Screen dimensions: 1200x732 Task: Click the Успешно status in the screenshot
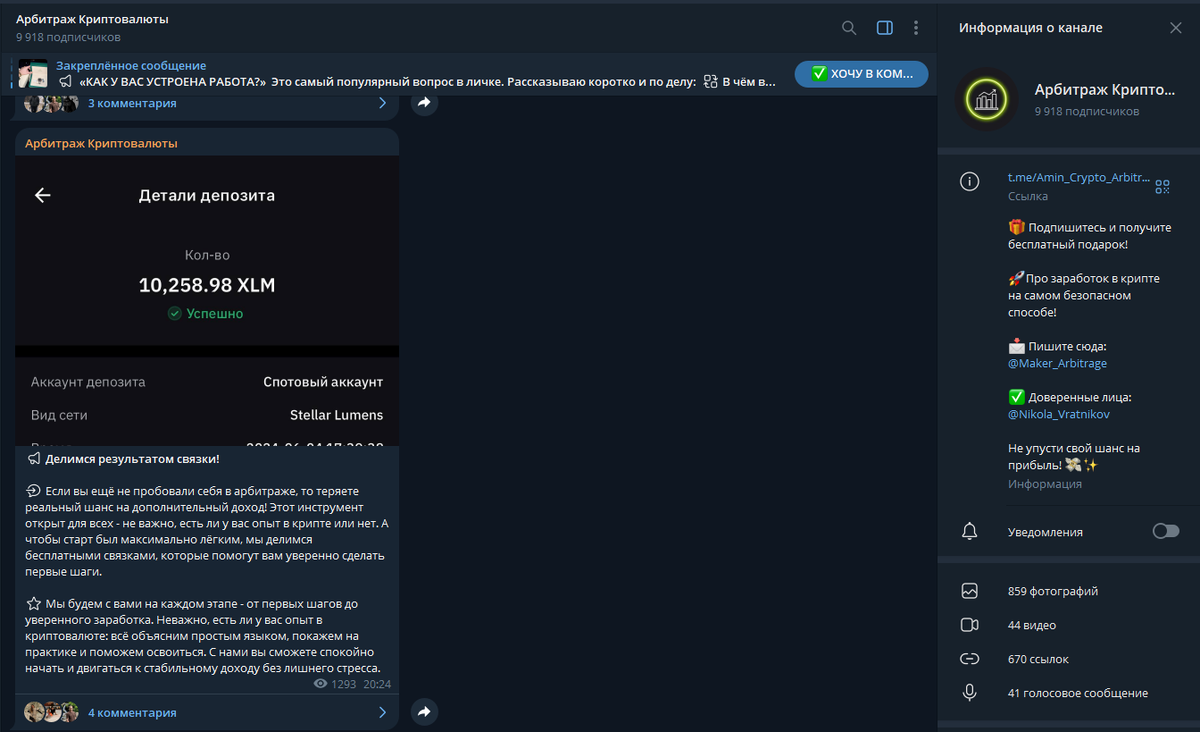207,313
